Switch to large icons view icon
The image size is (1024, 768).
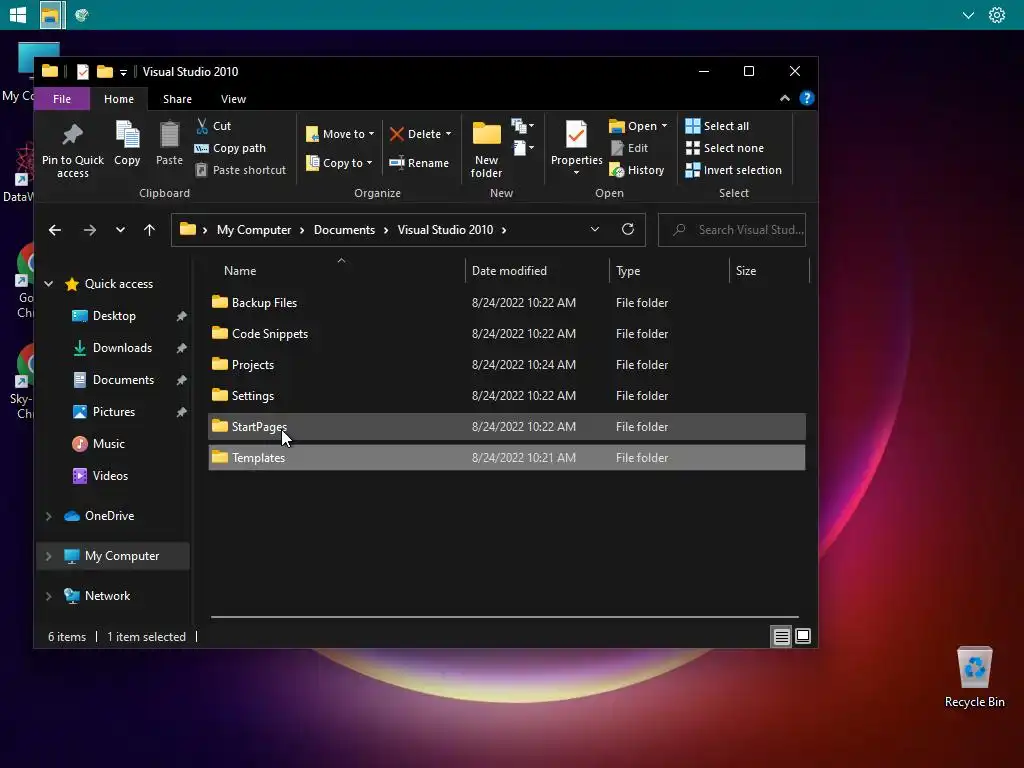click(x=803, y=636)
